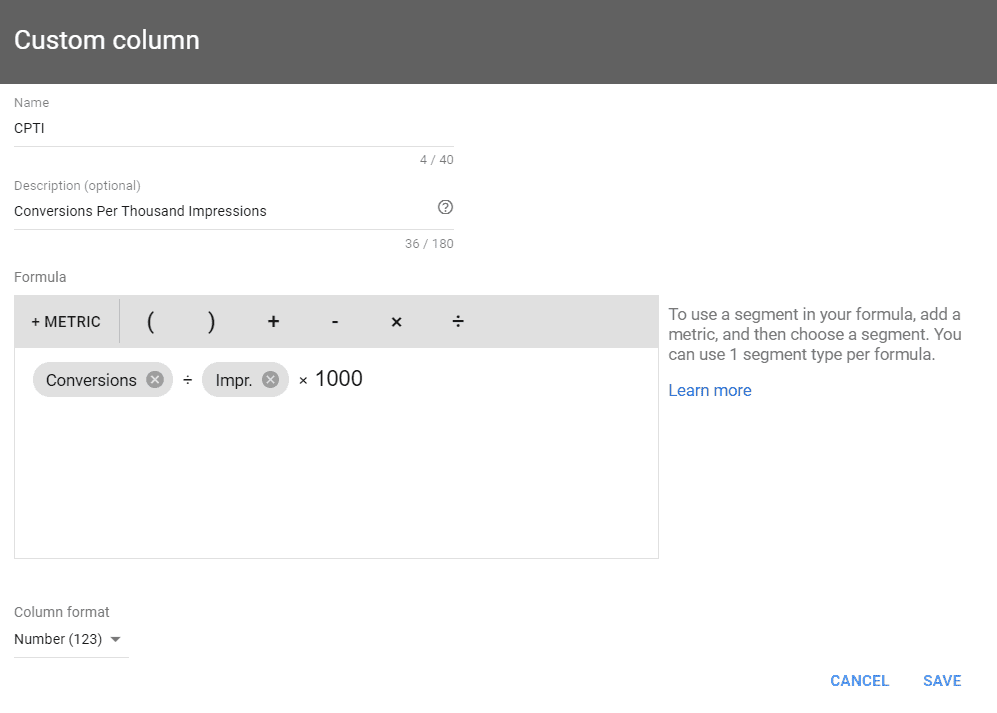Remove the Impr. metric chip
Screen dimensions: 997x713
pos(270,380)
